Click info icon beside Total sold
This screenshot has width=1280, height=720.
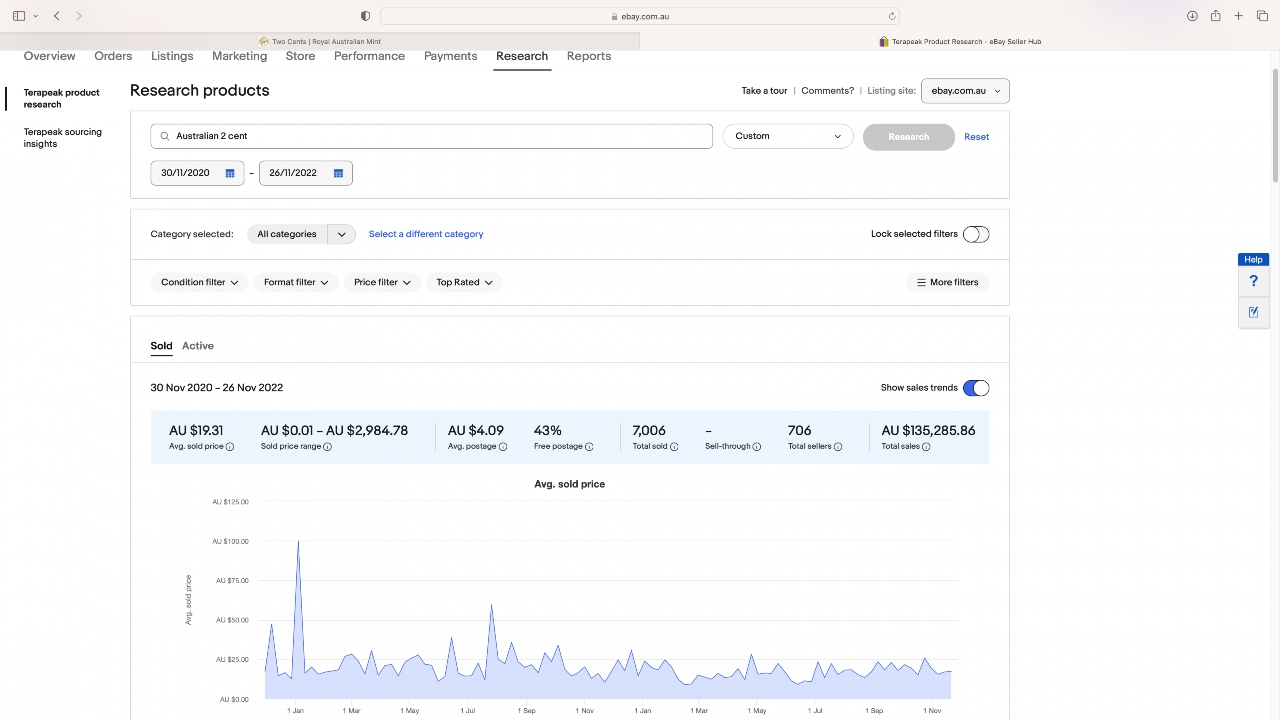[x=674, y=447]
